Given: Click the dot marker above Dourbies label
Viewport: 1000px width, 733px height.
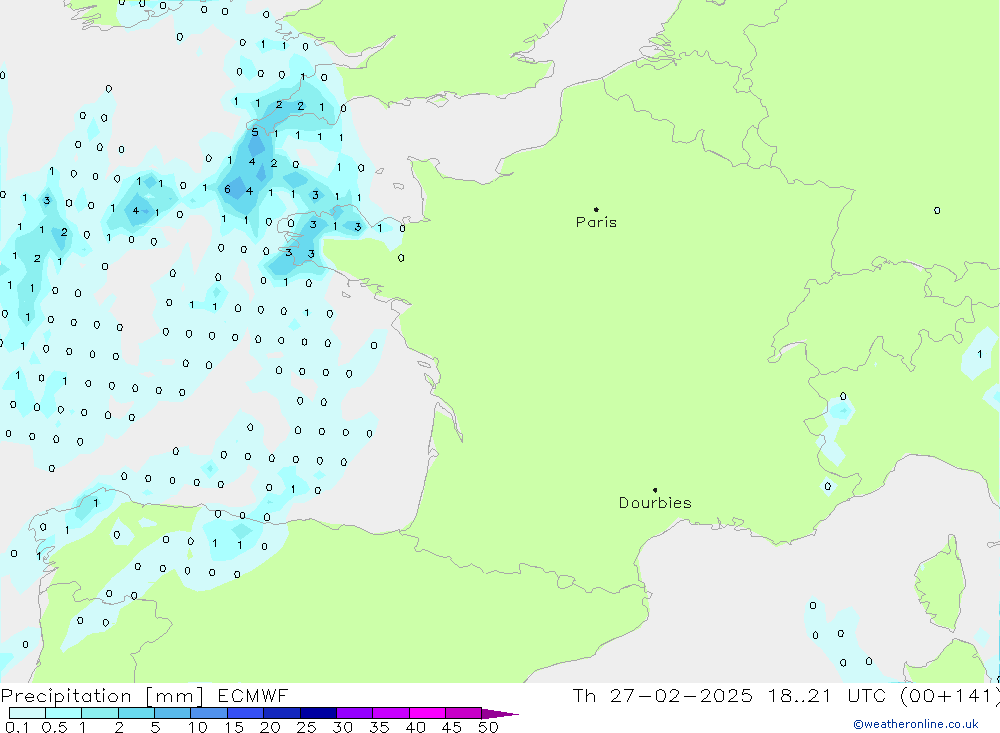Looking at the screenshot, I should click(x=655, y=490).
